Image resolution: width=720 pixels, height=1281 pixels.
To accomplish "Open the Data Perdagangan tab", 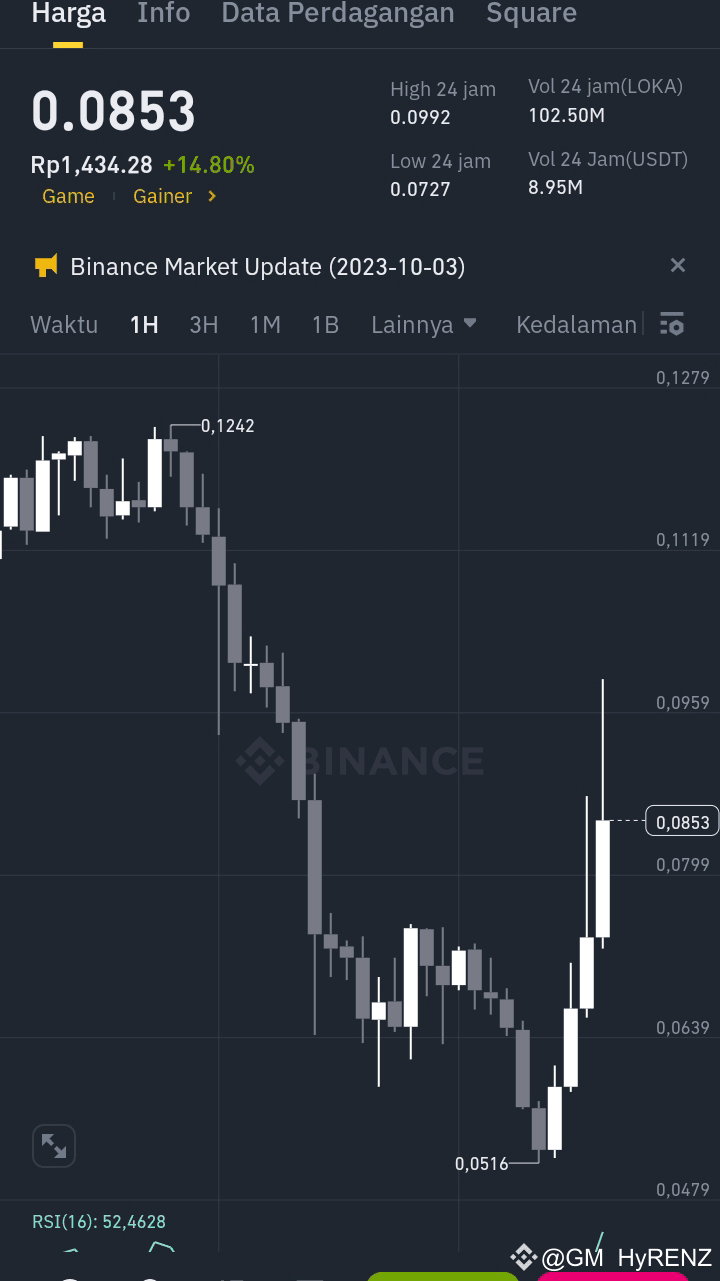I will tap(337, 14).
